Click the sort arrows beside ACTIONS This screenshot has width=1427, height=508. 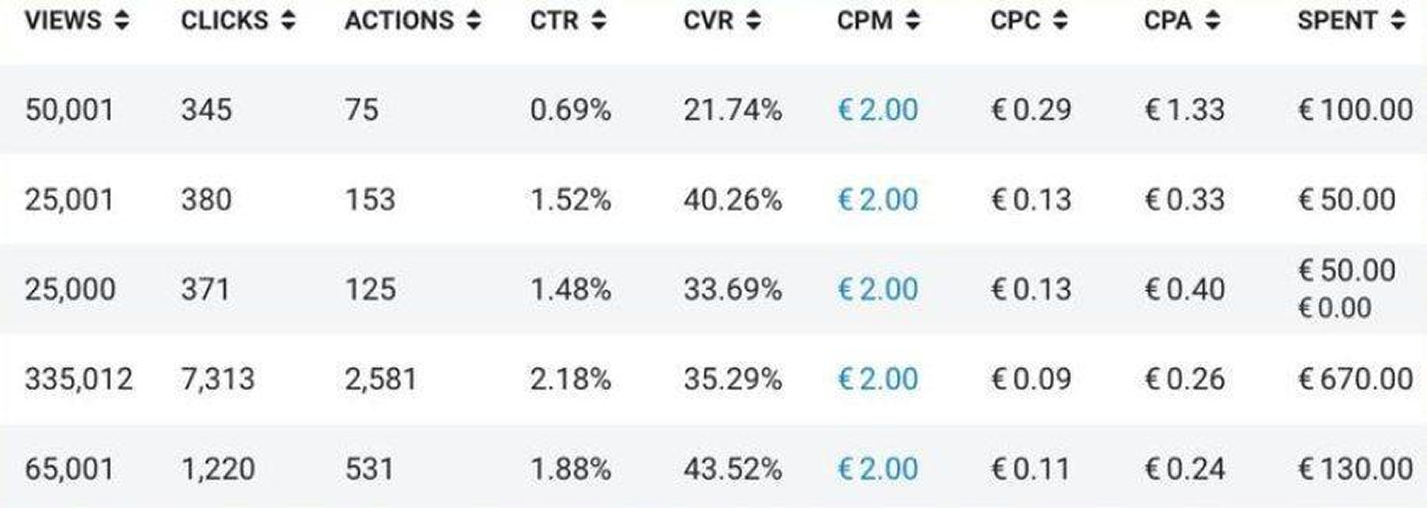point(473,21)
